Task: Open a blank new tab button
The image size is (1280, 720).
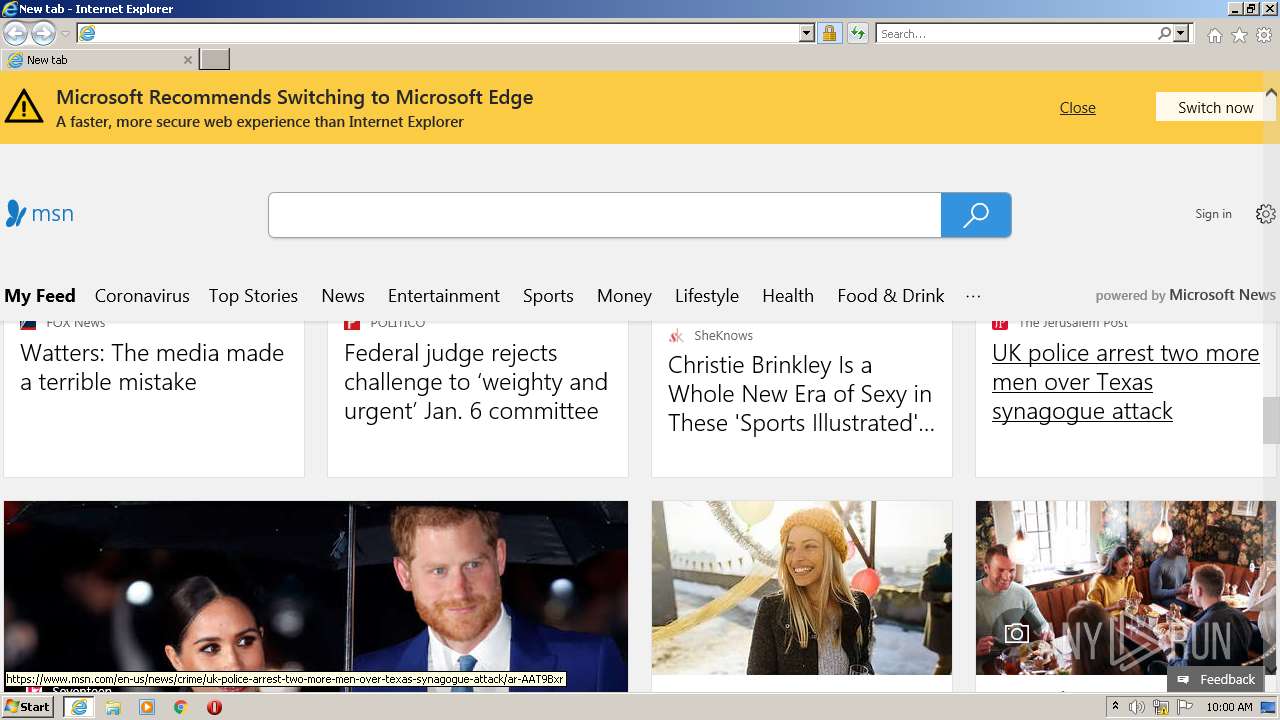Action: 214,60
